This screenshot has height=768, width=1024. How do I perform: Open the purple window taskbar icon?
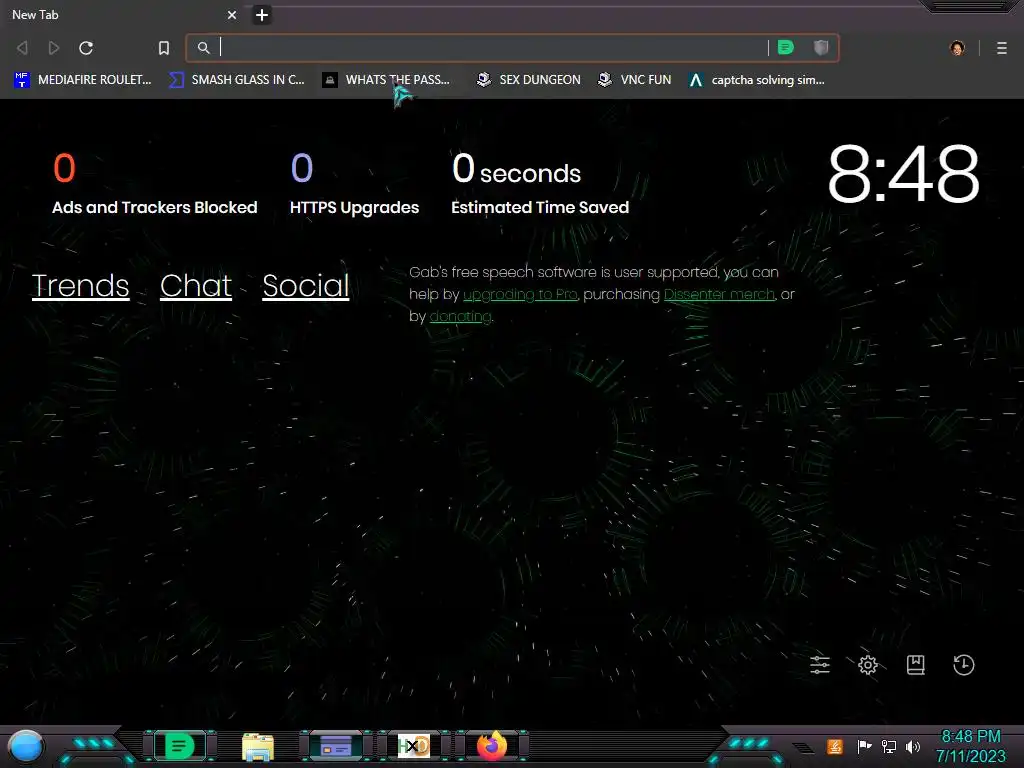[x=336, y=746]
